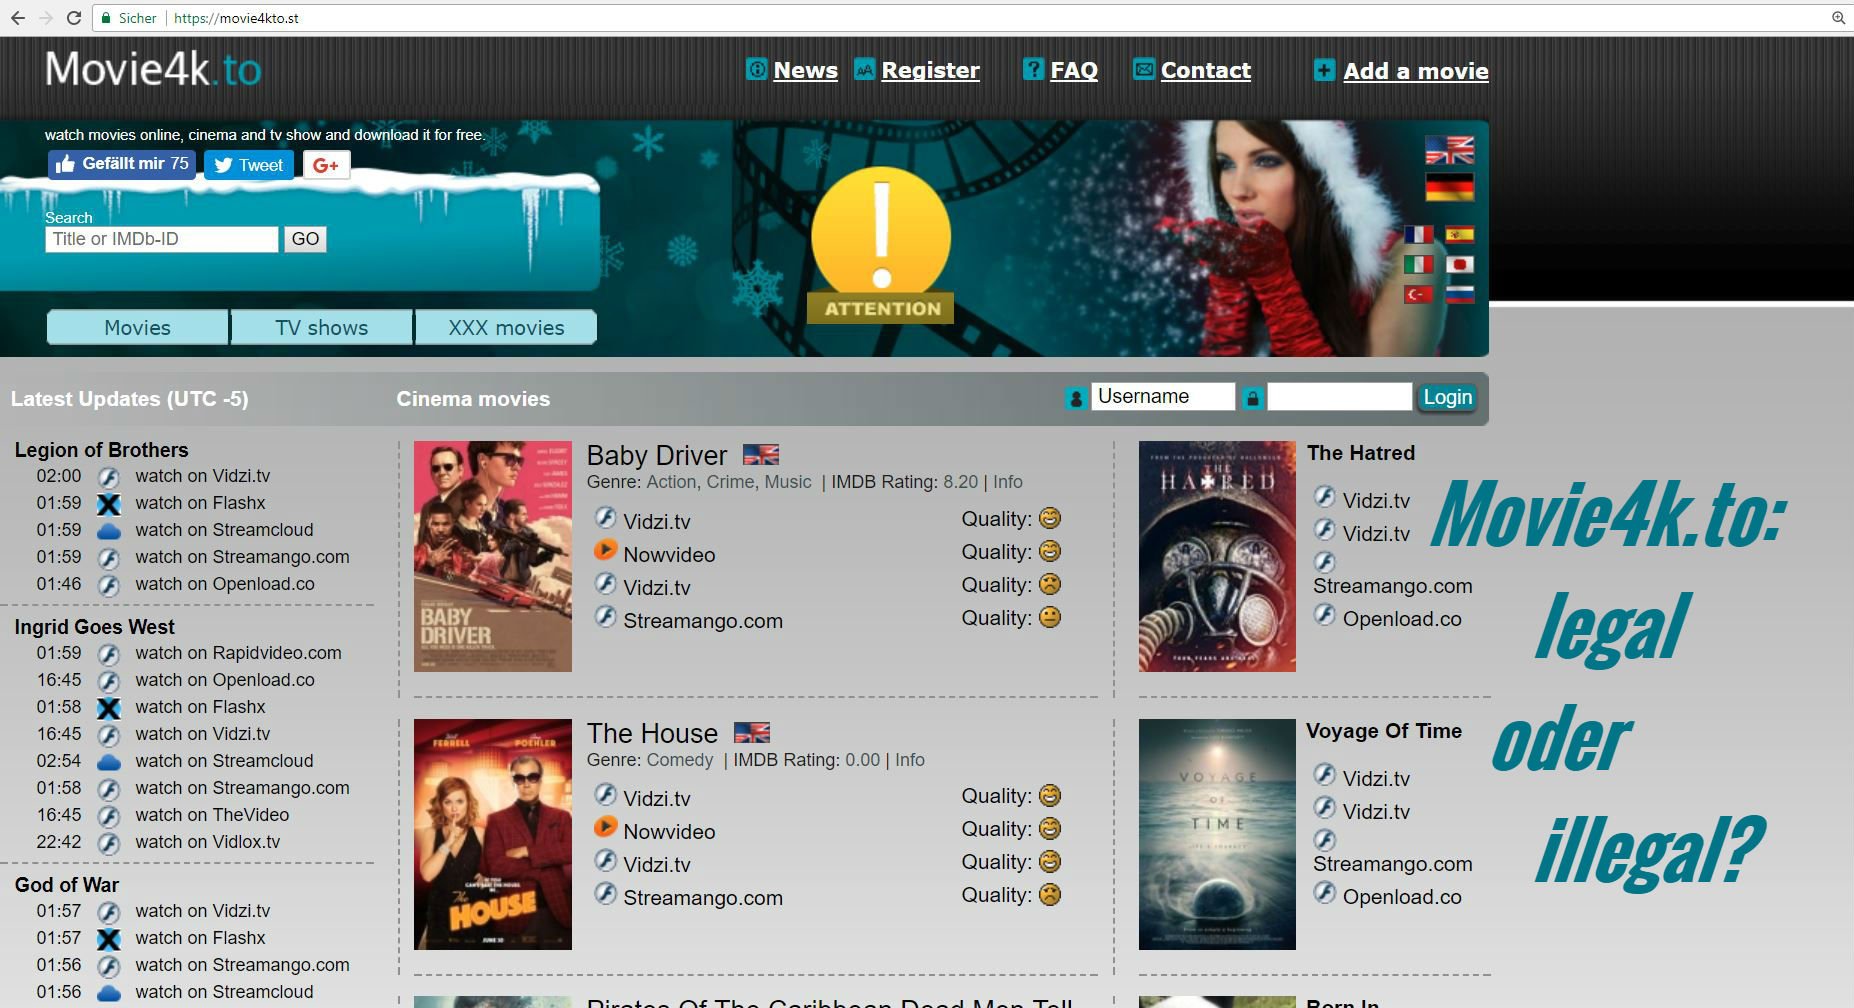Click the Movie4k.to site logo

[153, 70]
